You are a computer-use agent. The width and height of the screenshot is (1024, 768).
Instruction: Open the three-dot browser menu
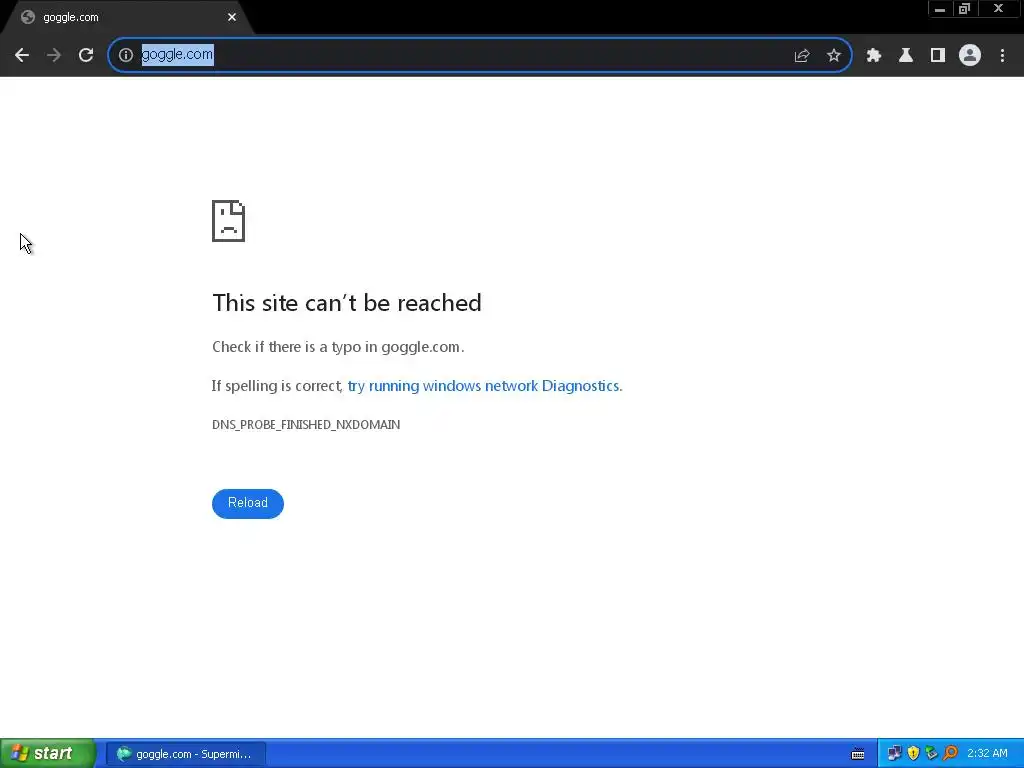1002,56
